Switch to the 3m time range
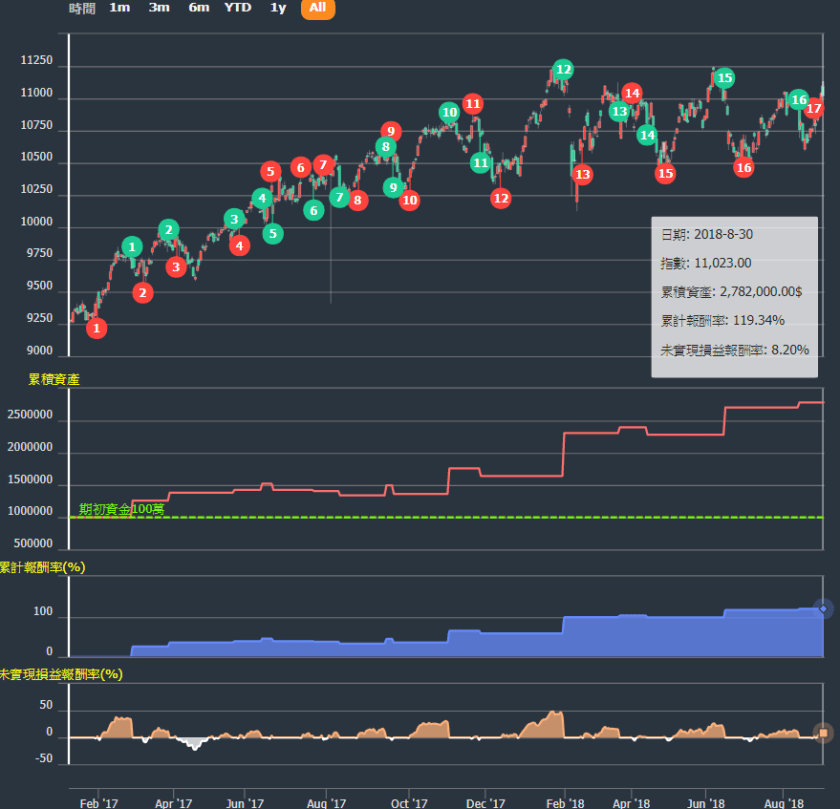 tap(159, 8)
